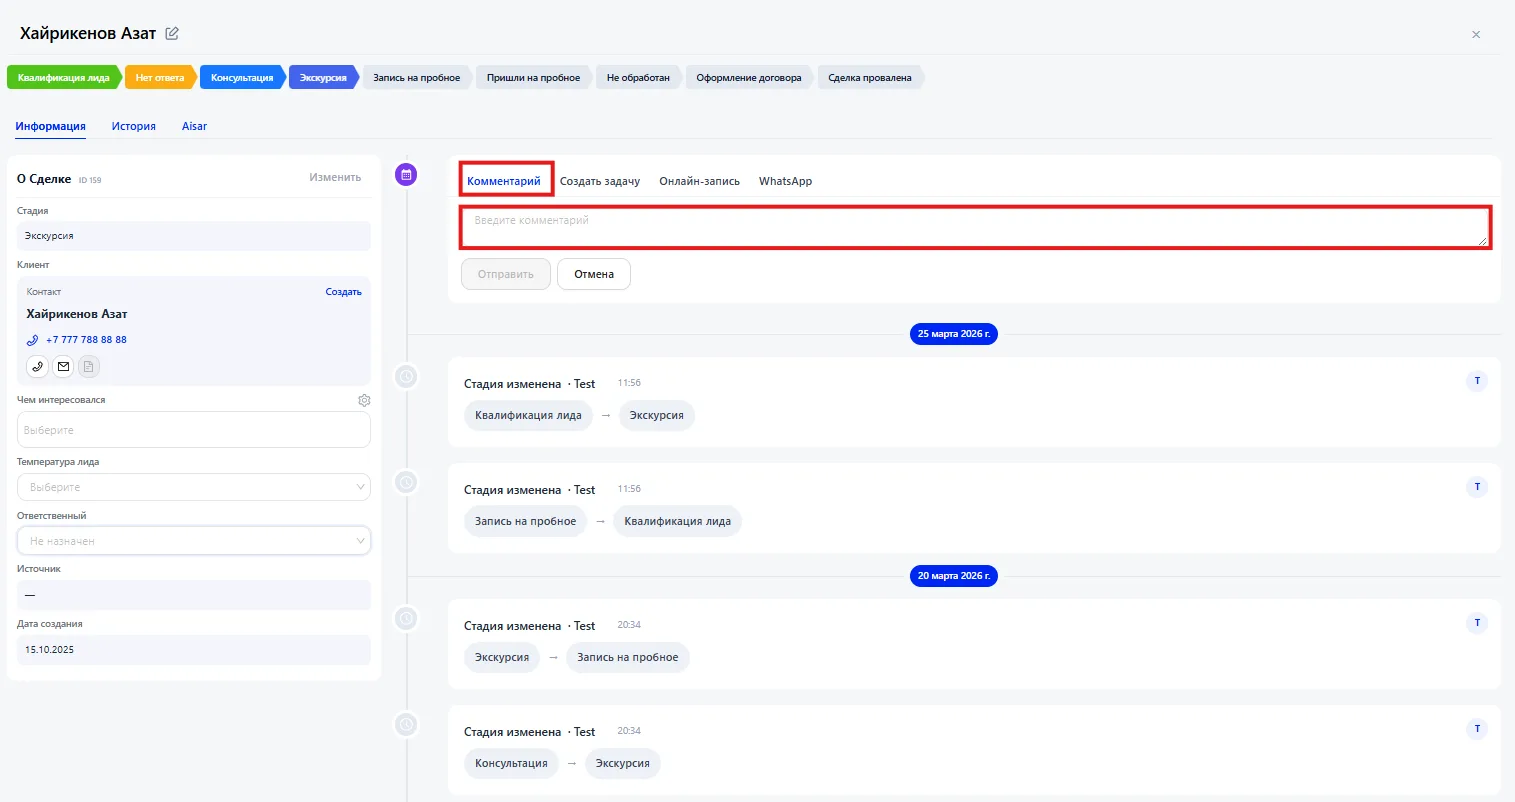Click the call phone icon button under the contact

37,367
